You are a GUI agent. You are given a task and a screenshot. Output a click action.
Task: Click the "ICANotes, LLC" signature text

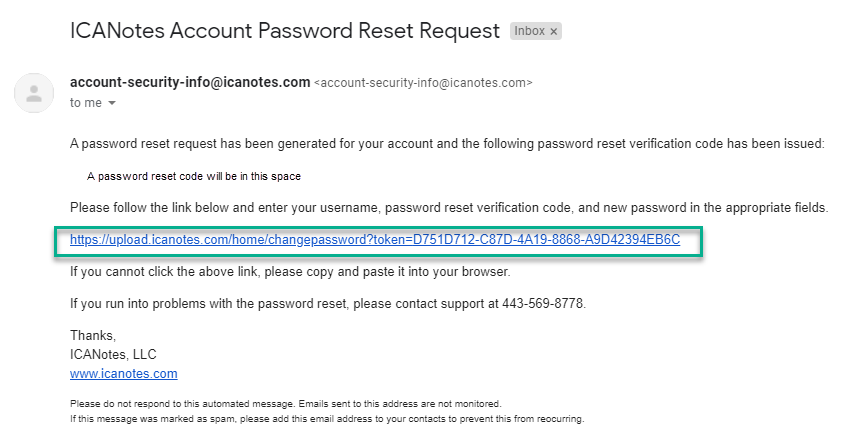point(113,354)
